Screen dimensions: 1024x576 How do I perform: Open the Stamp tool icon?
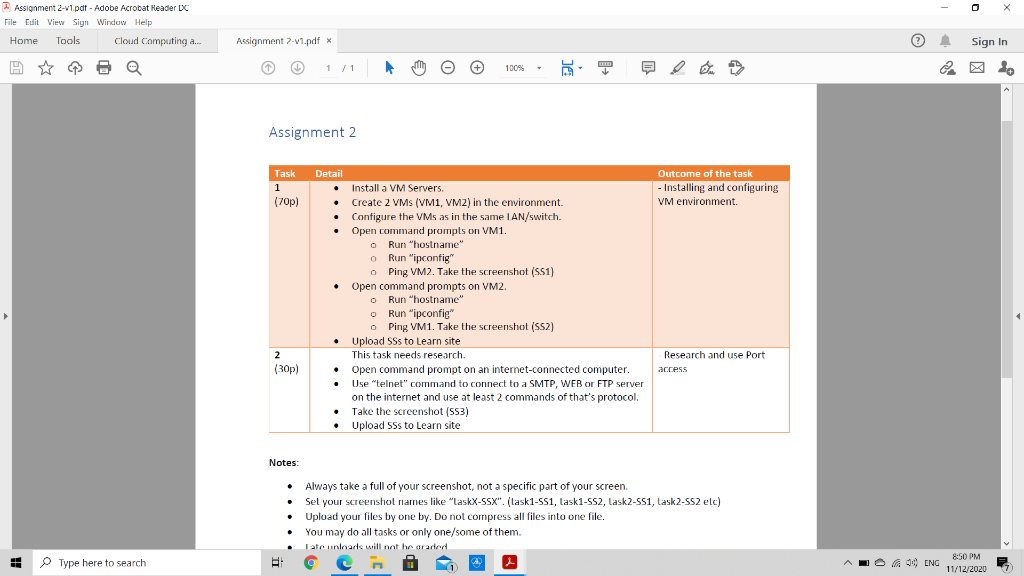(736, 68)
